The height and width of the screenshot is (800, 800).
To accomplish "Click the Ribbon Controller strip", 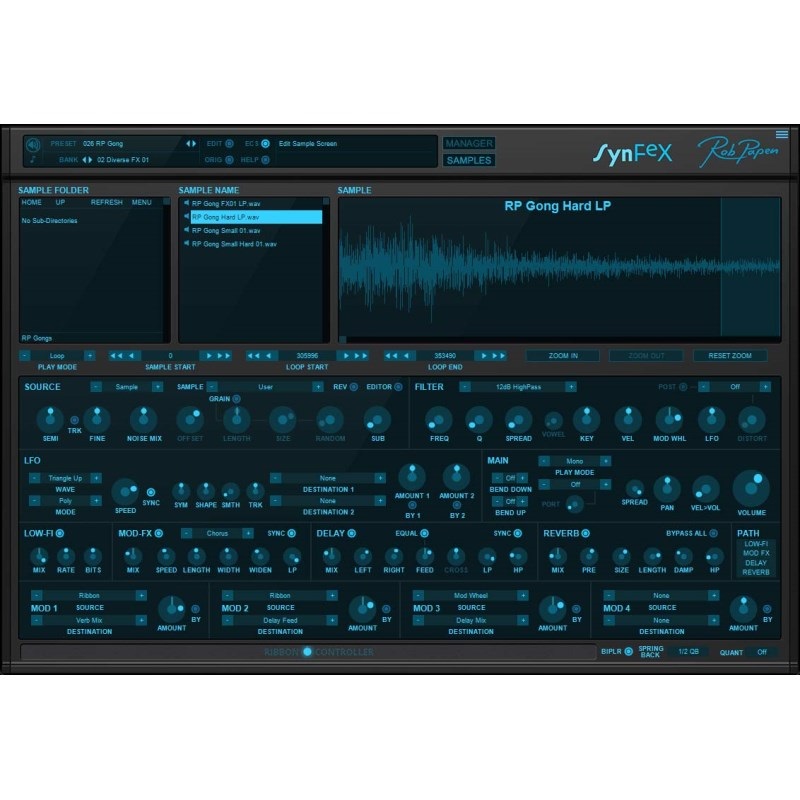I will coord(308,652).
